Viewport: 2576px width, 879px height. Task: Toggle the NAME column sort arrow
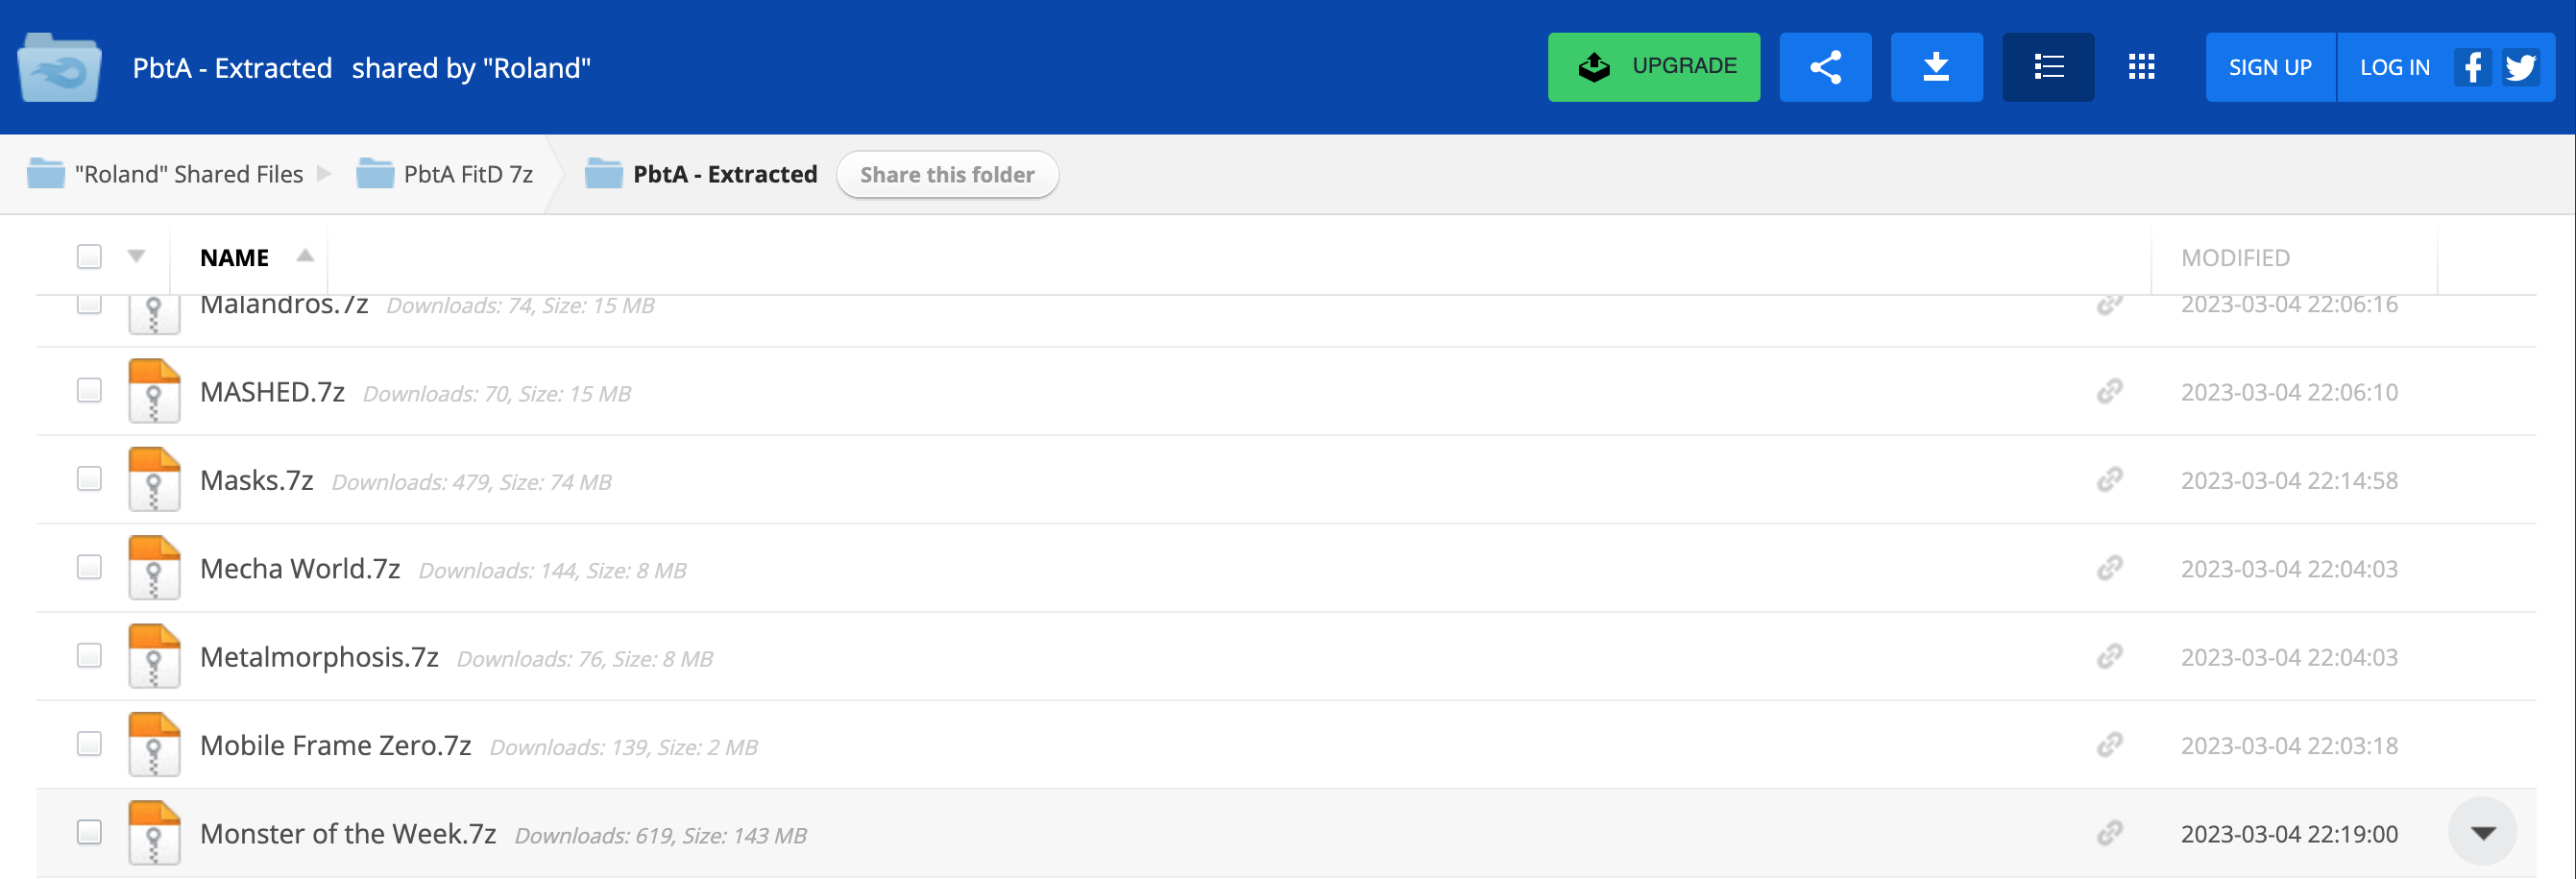click(305, 255)
